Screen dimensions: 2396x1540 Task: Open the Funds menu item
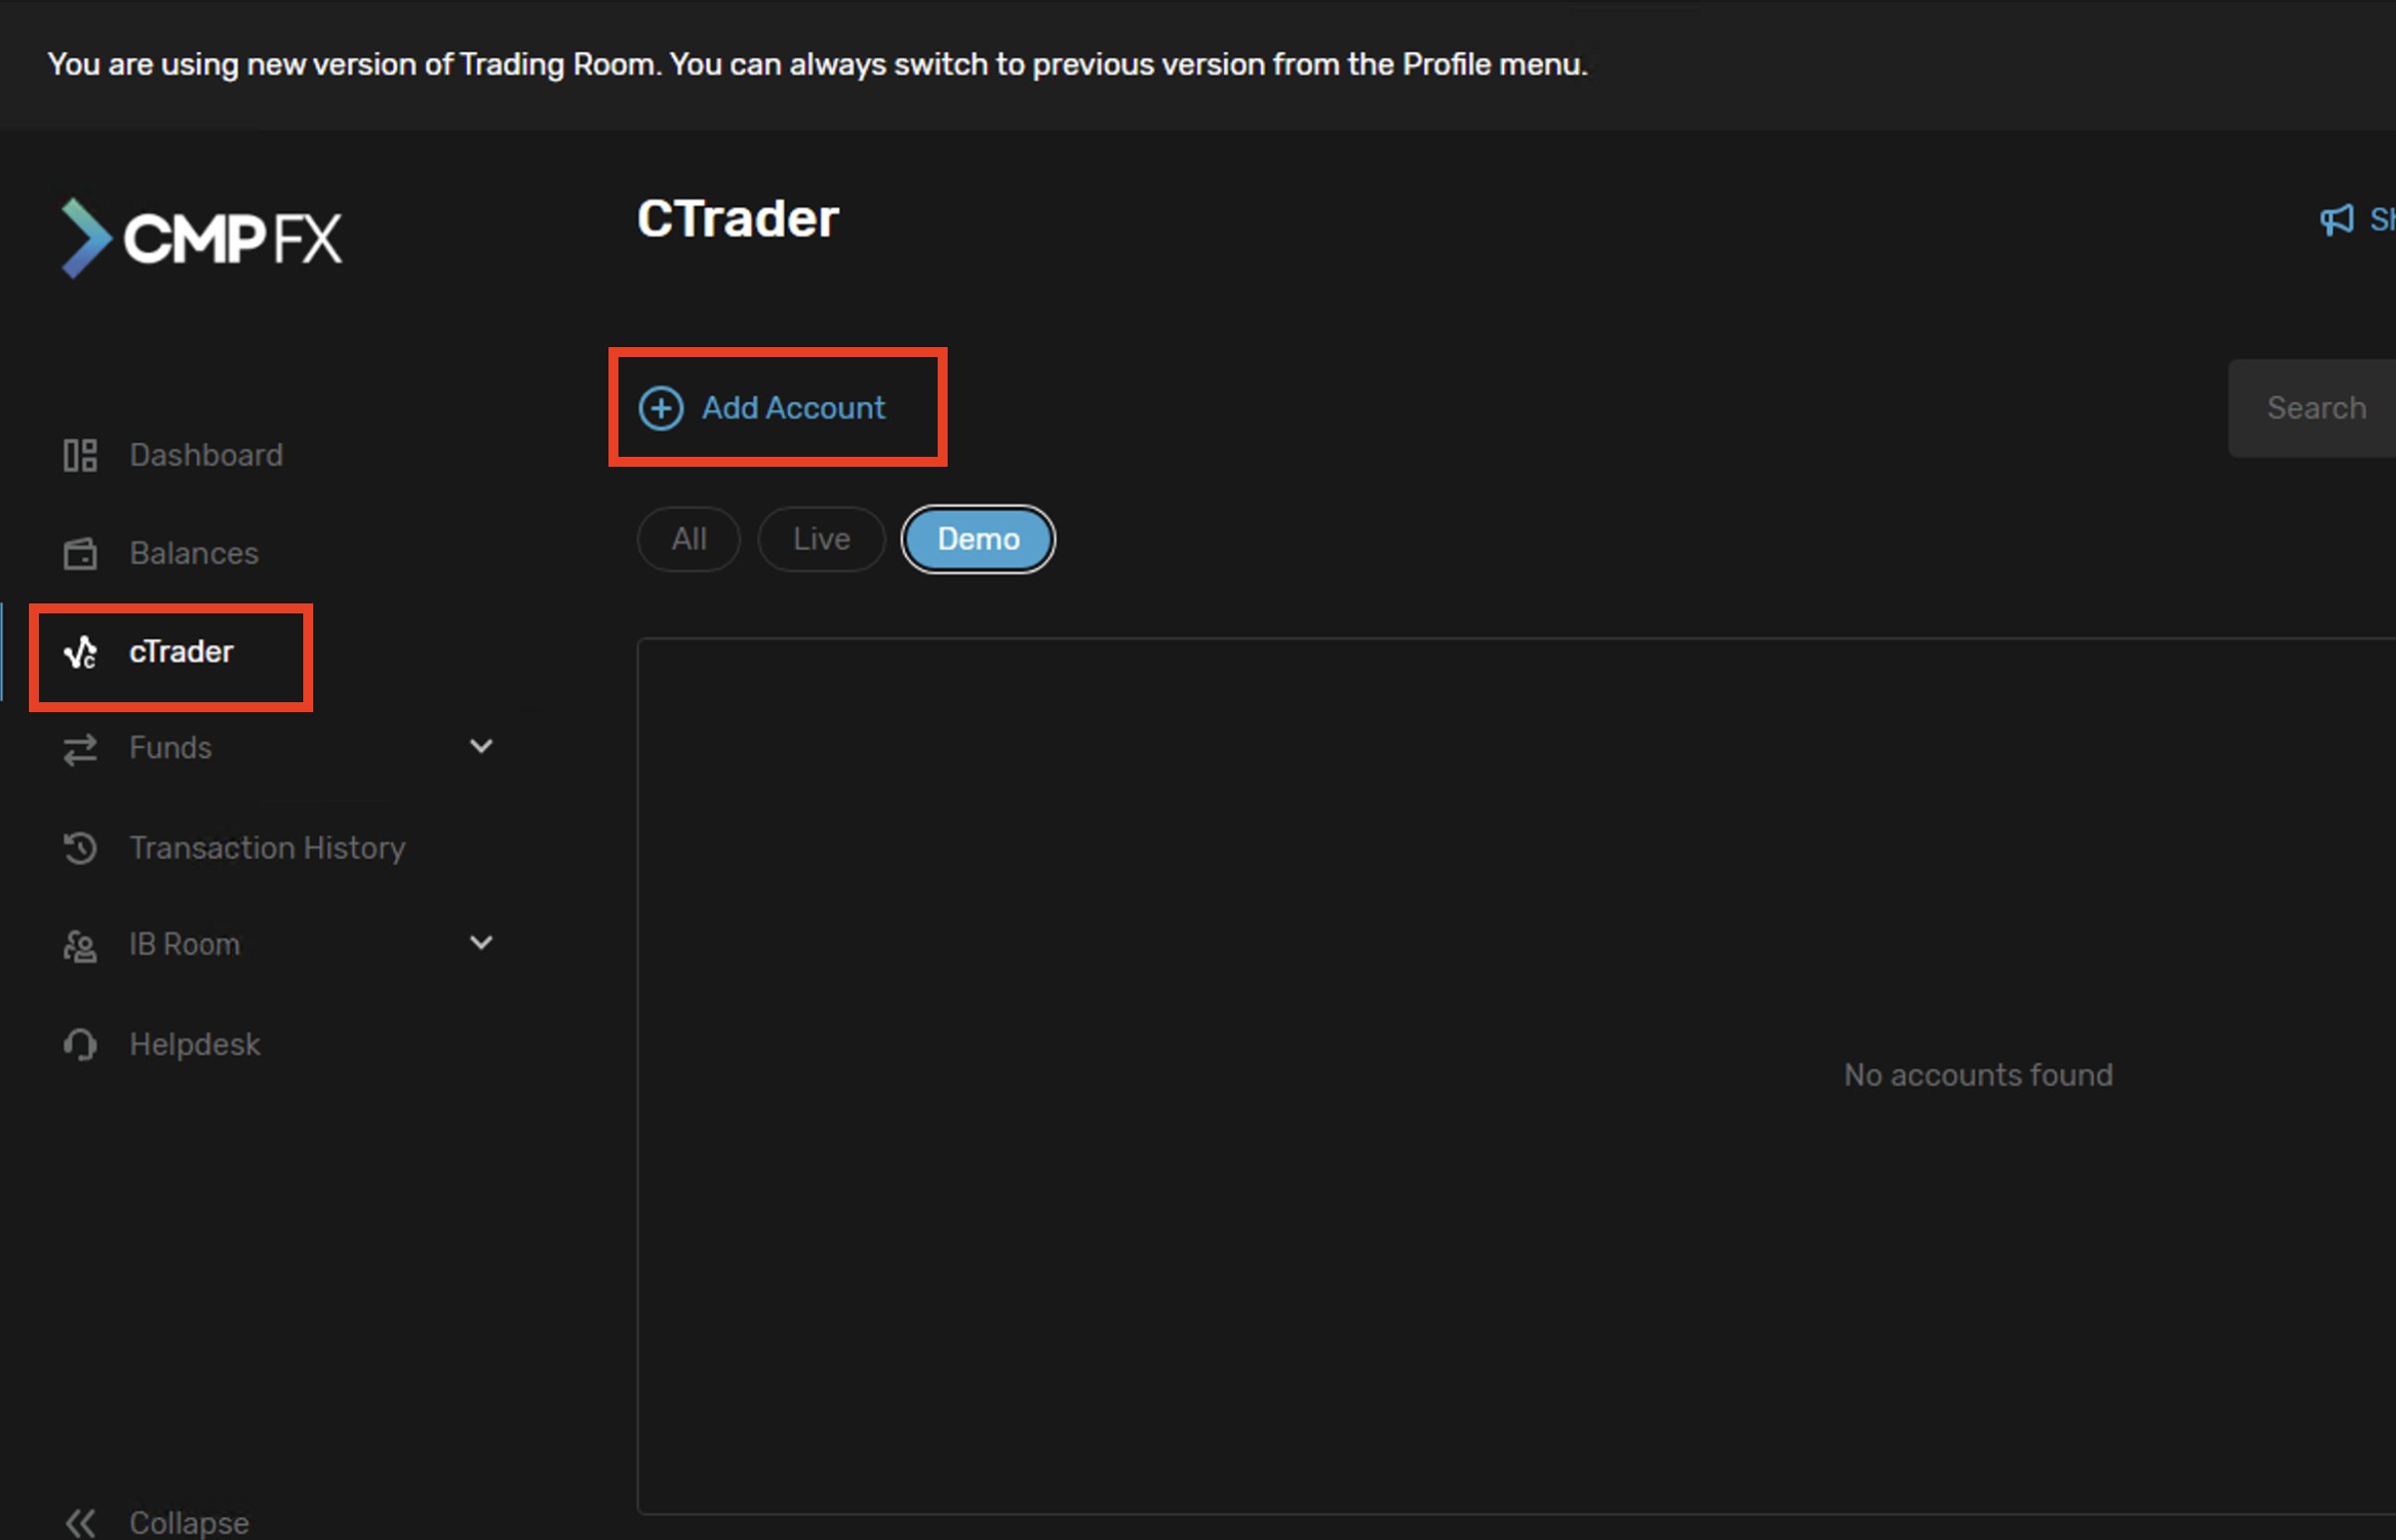pos(170,748)
